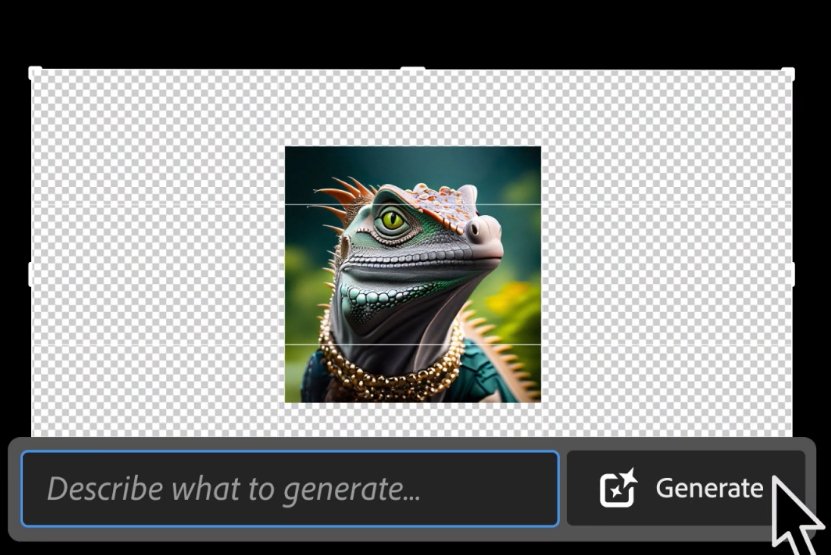Click the right-middle crop edge handle
Viewport: 831px width, 555px height.
coord(792,274)
